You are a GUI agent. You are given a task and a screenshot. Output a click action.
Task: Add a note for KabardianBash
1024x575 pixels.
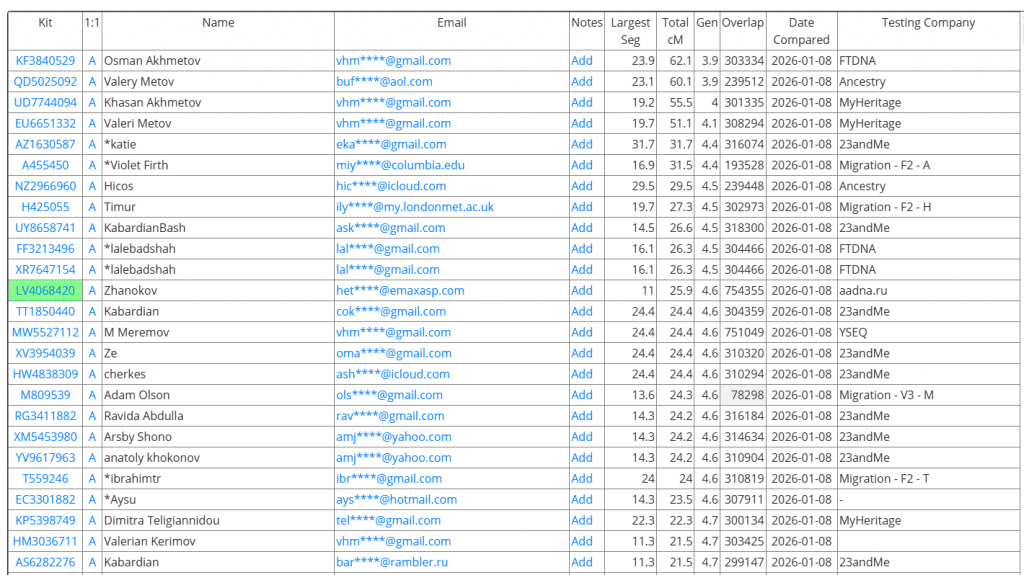pos(582,228)
